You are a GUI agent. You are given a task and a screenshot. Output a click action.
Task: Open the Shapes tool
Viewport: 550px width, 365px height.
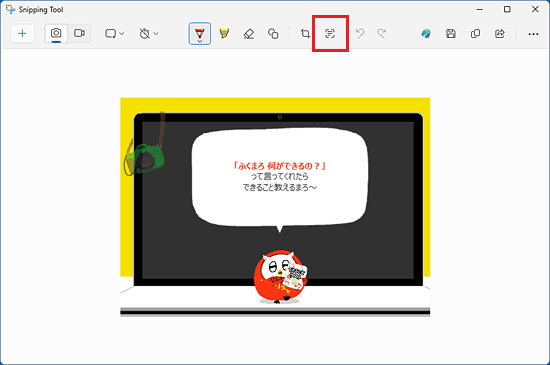point(273,34)
